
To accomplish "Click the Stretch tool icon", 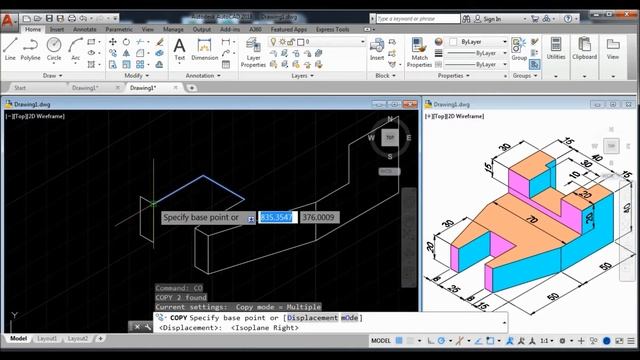I will click(x=113, y=64).
